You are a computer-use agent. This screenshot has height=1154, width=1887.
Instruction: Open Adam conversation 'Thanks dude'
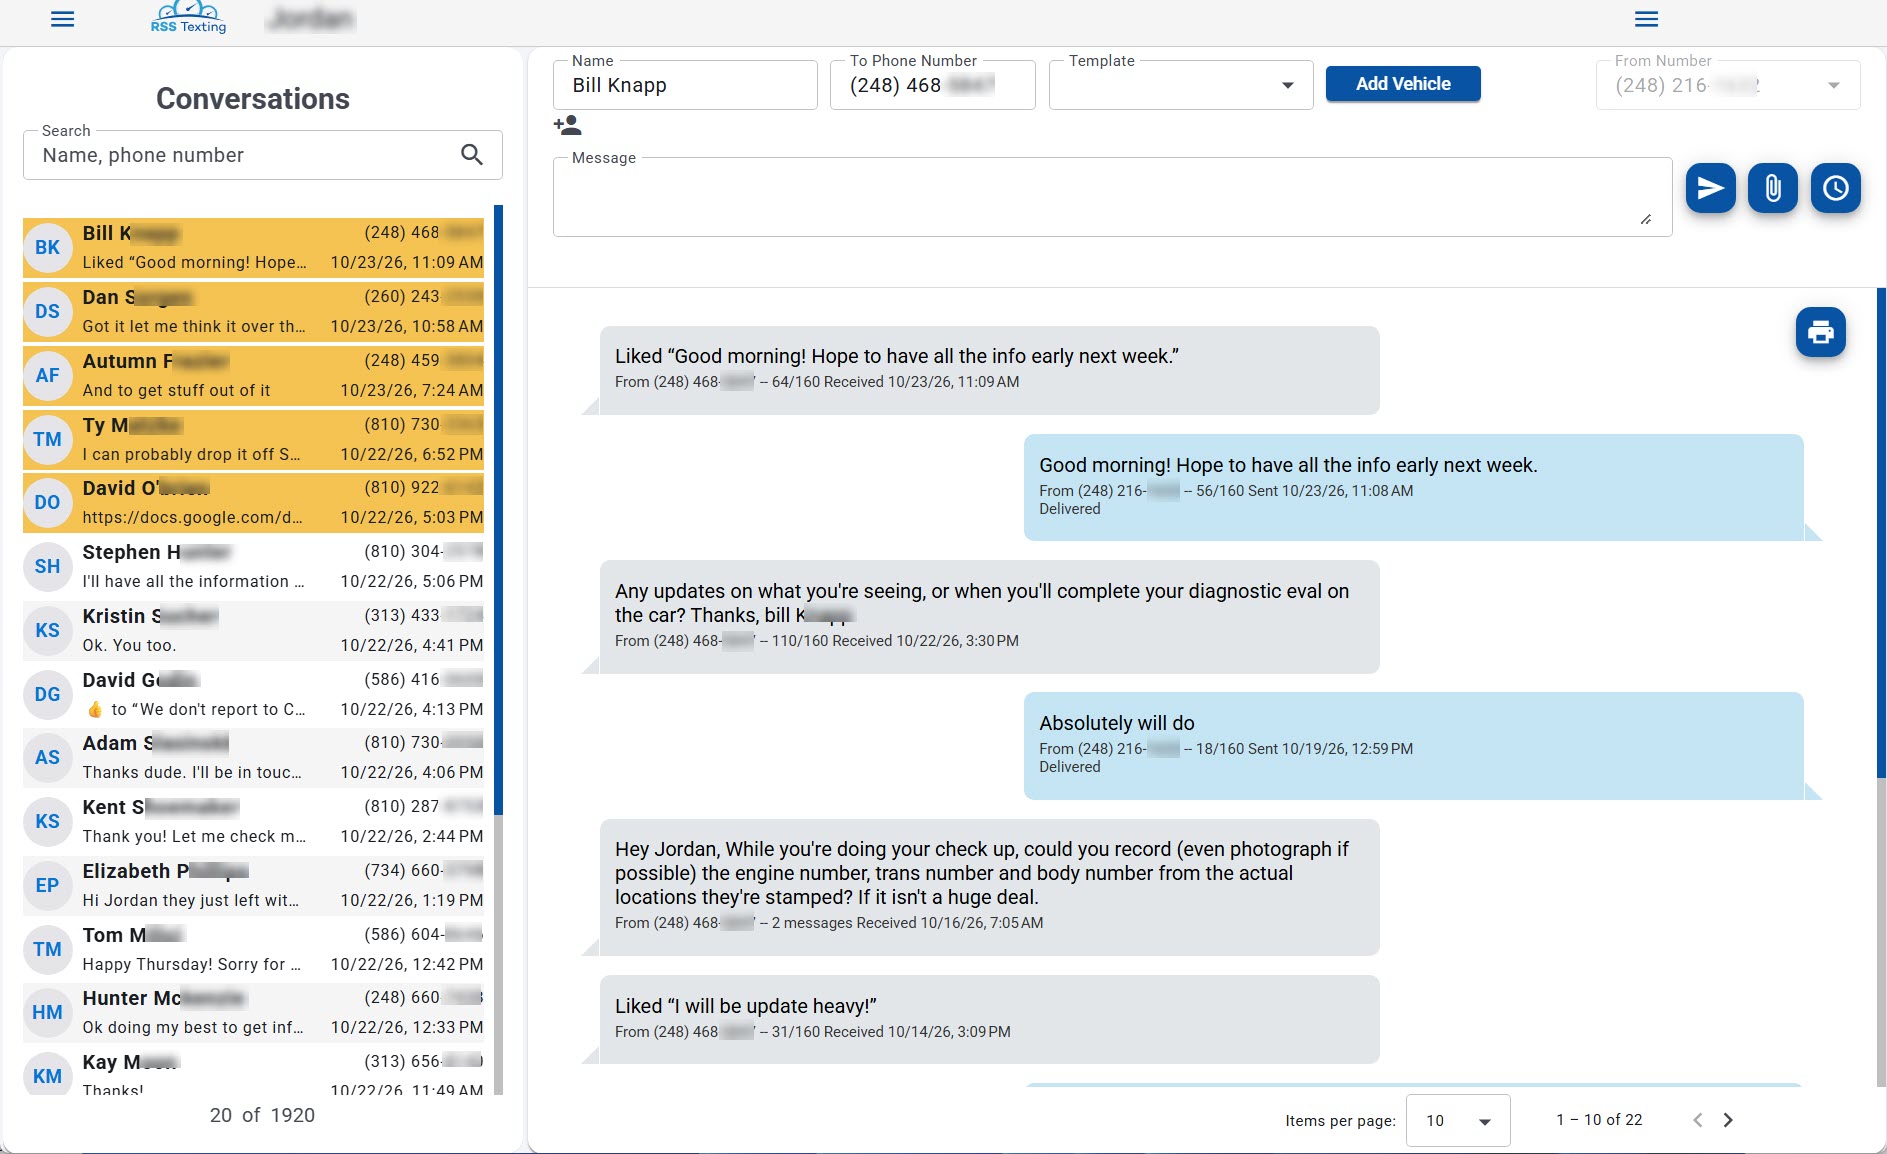(253, 758)
